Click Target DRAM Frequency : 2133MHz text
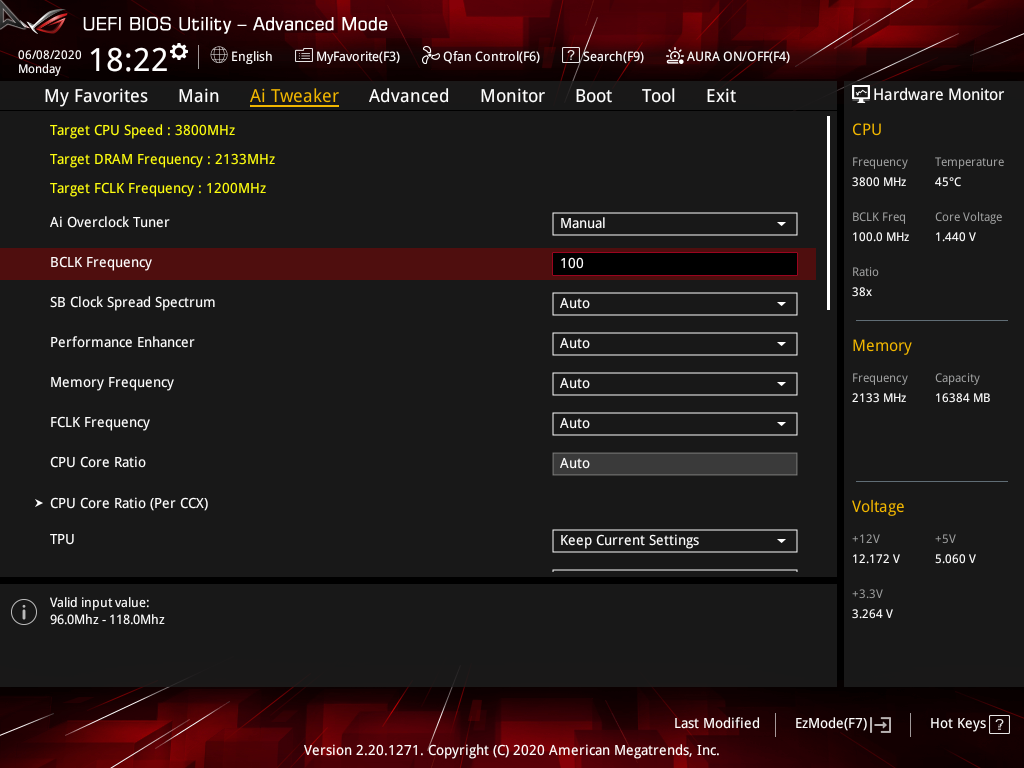The image size is (1024, 768). (163, 159)
